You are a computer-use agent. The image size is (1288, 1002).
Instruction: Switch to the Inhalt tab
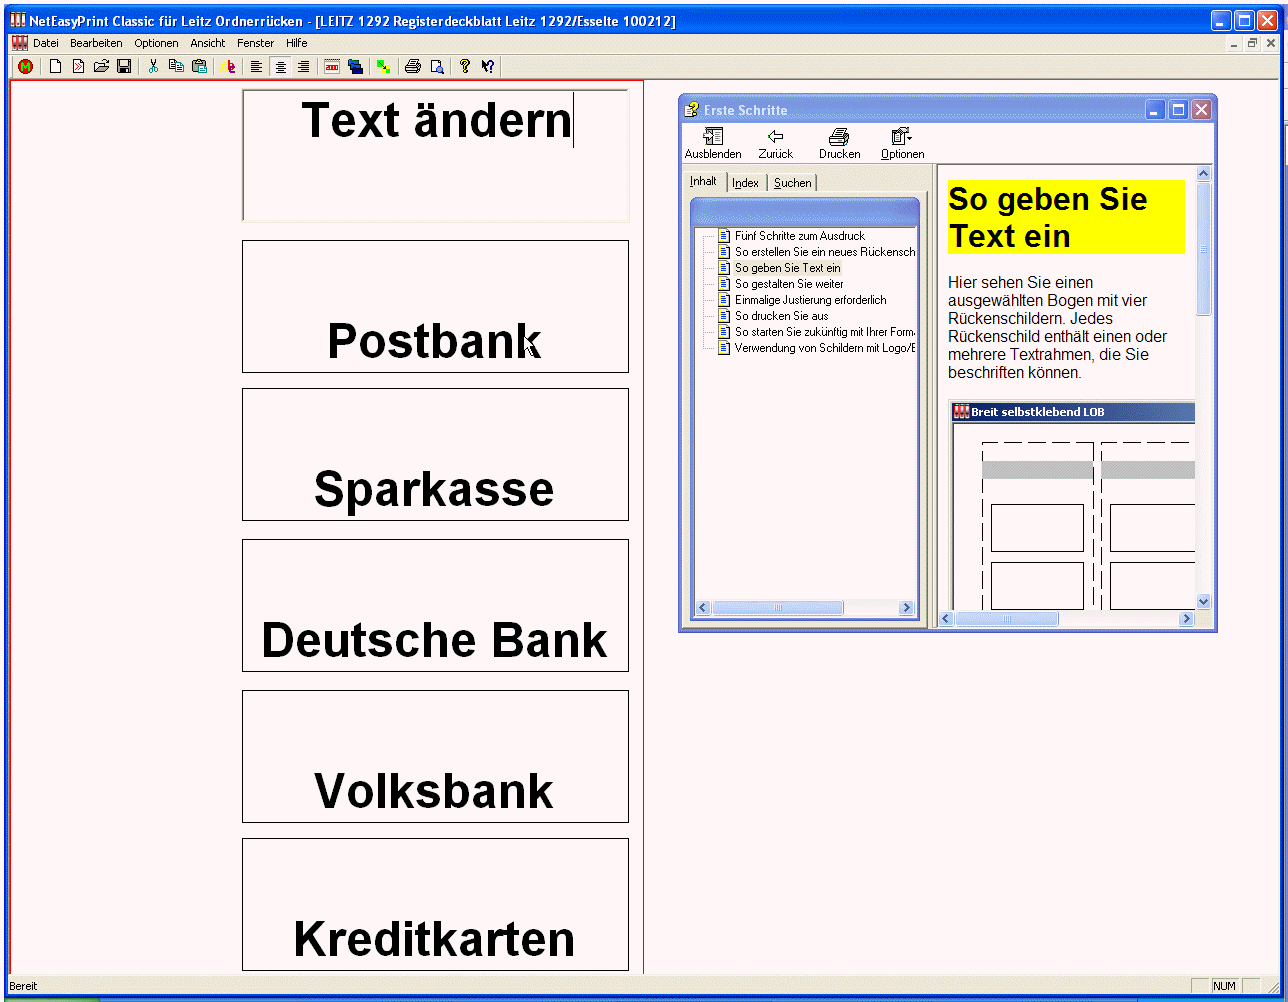click(x=704, y=181)
